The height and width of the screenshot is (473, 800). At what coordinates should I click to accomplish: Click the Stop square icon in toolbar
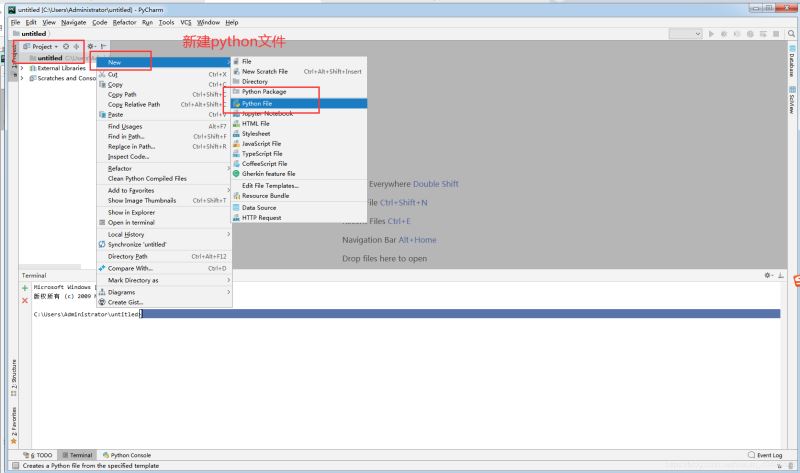coord(776,34)
